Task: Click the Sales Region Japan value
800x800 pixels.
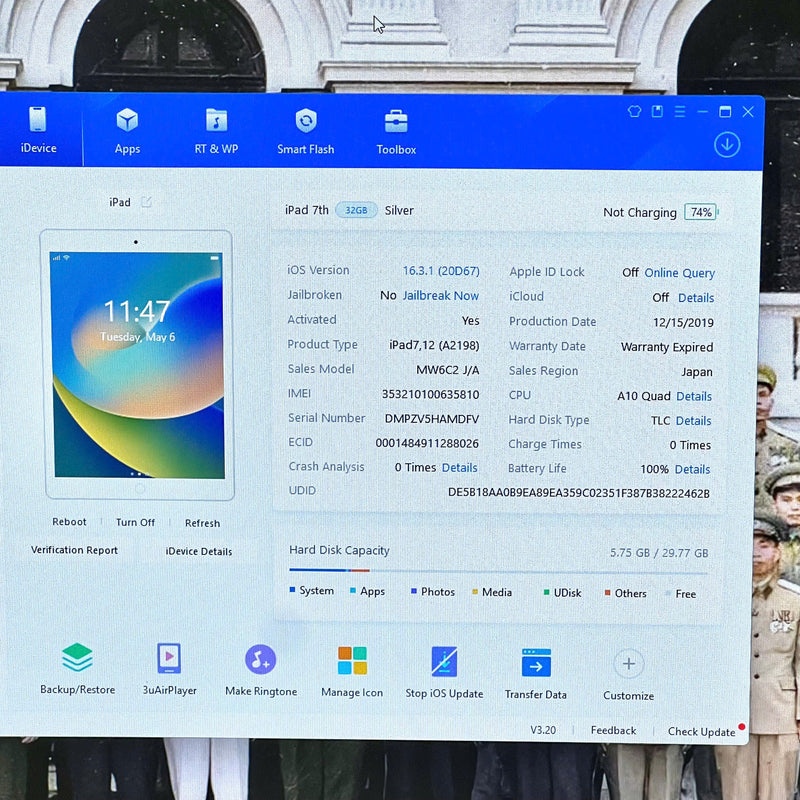Action: pyautogui.click(x=697, y=372)
